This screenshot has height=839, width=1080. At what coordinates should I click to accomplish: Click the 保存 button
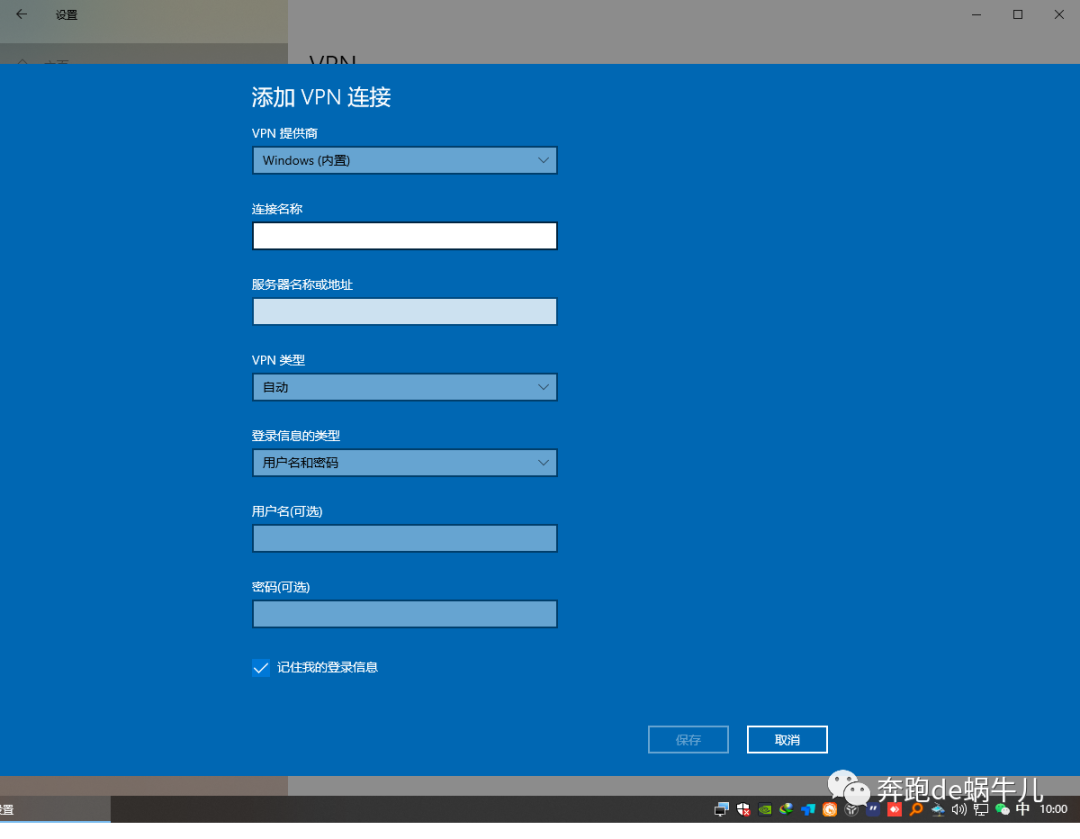688,740
